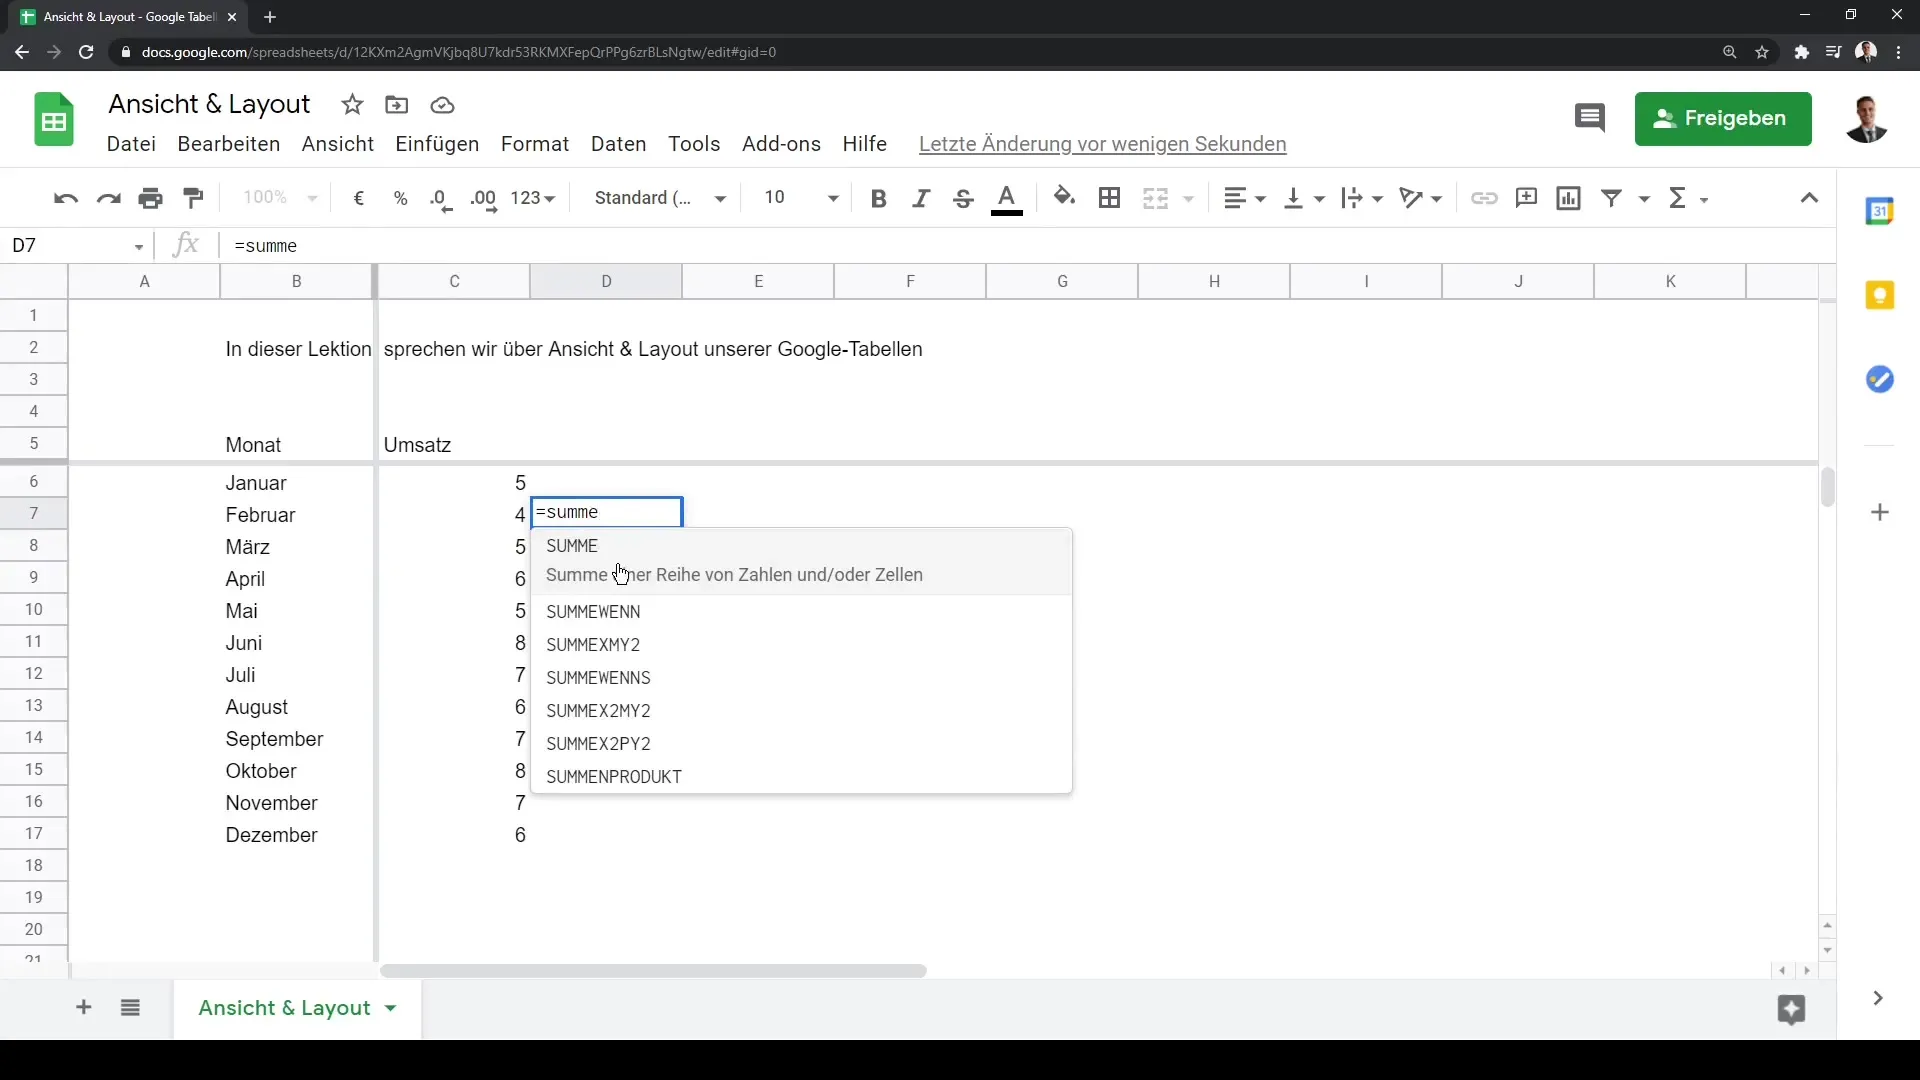Open the Einfügen menu
This screenshot has height=1080, width=1920.
coord(437,144)
